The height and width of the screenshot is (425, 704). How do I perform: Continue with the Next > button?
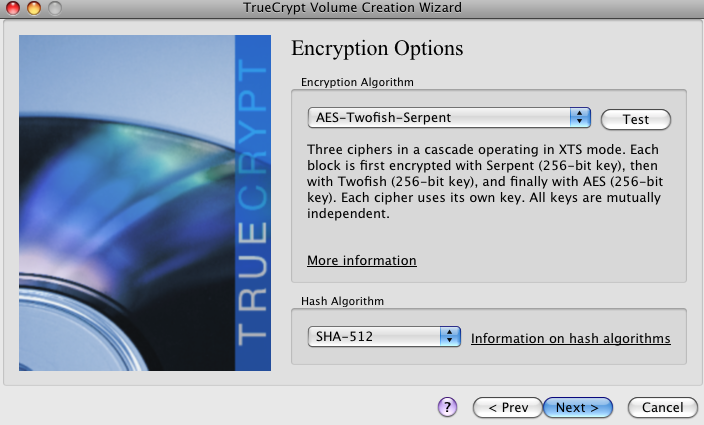tap(578, 407)
